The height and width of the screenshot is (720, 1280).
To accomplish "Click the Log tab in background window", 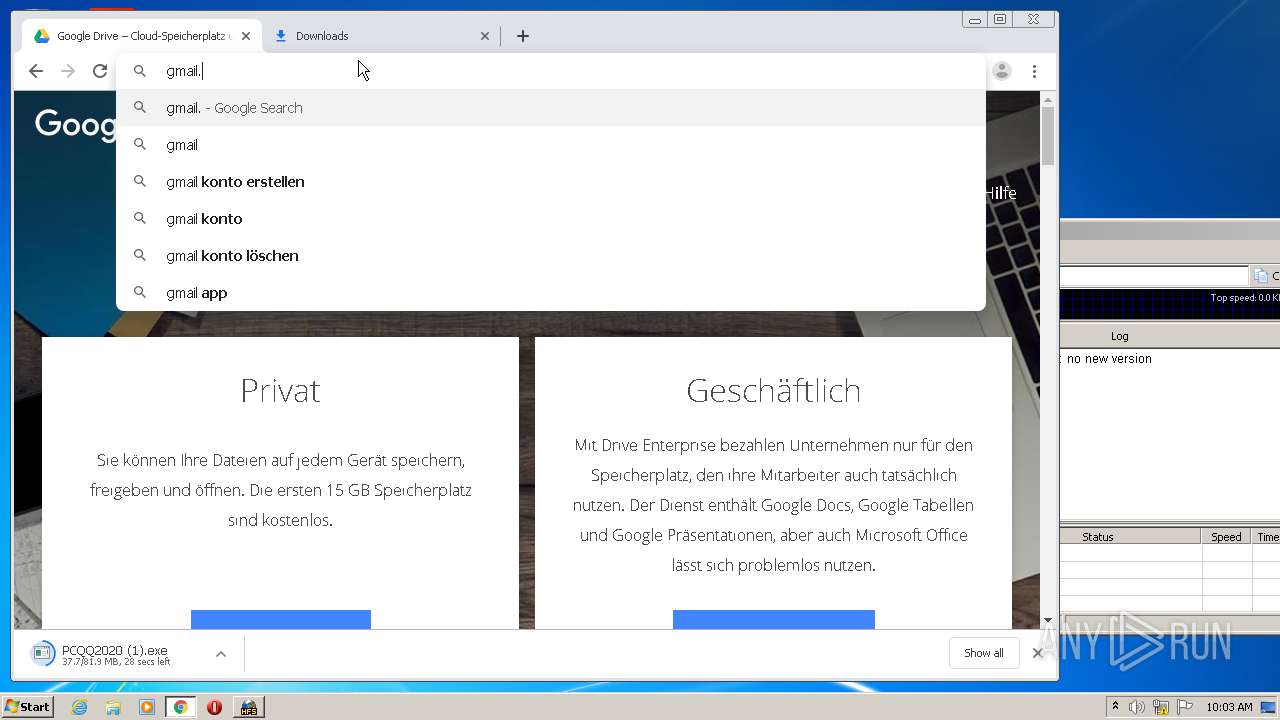I will point(1120,336).
